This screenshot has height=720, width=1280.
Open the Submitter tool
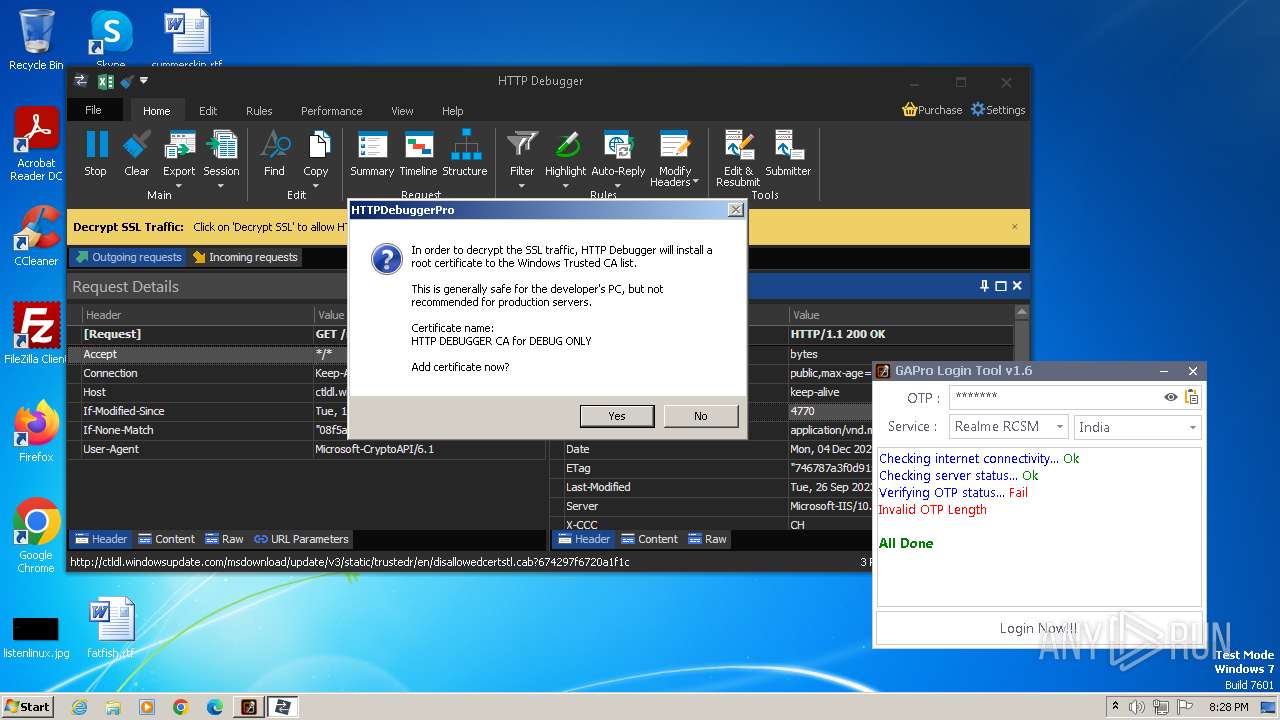tap(788, 155)
